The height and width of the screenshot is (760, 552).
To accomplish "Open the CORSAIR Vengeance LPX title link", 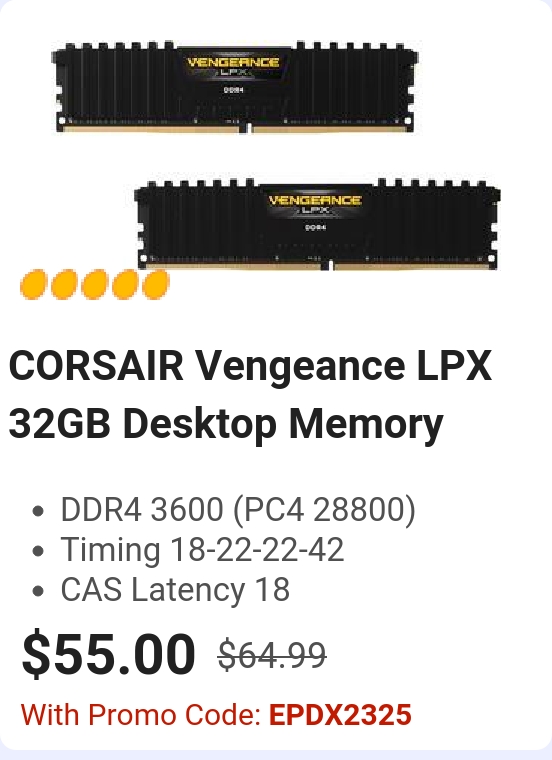I will [250, 367].
